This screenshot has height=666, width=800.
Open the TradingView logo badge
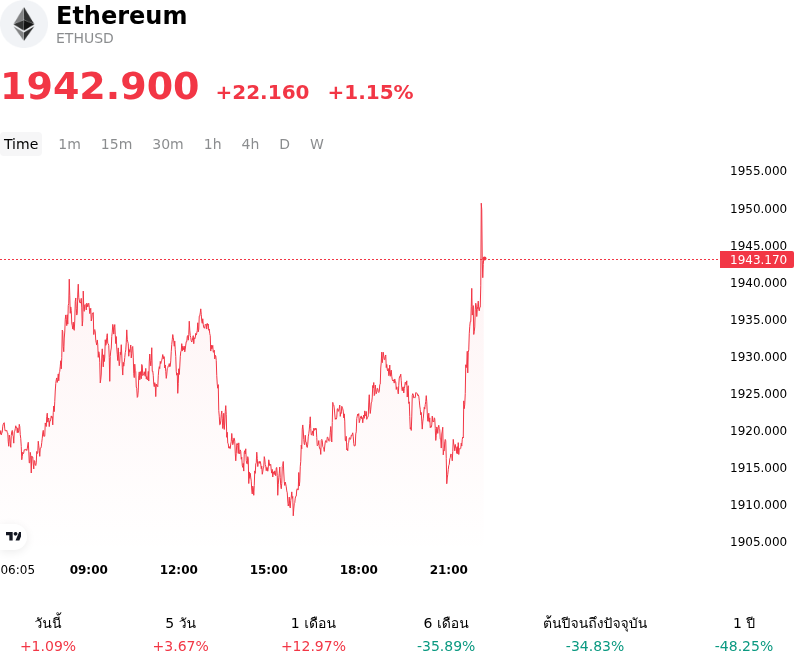click(x=13, y=536)
